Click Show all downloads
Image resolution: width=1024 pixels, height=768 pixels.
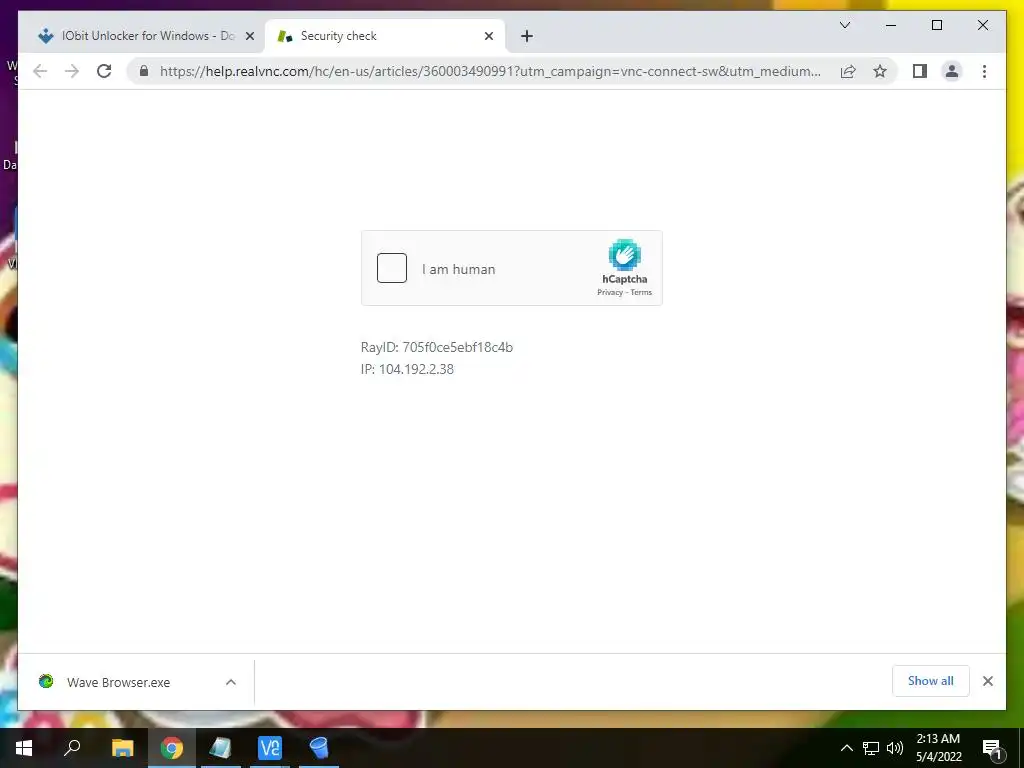(x=930, y=681)
